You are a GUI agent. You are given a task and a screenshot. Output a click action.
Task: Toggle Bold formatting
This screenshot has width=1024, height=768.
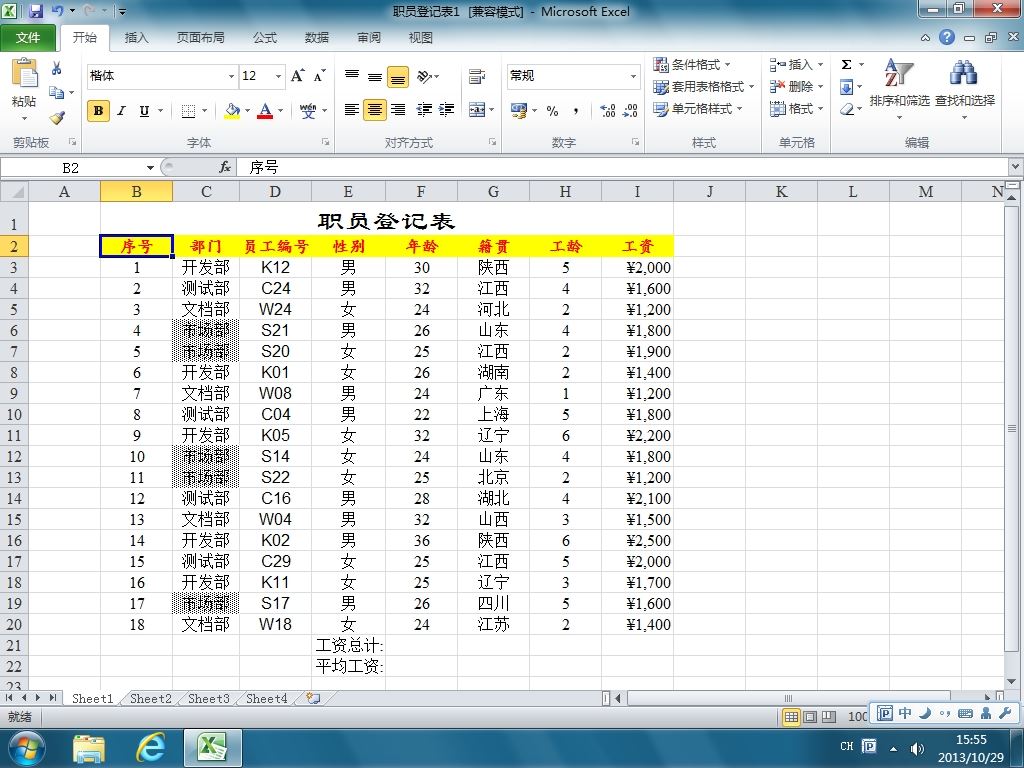pos(98,111)
